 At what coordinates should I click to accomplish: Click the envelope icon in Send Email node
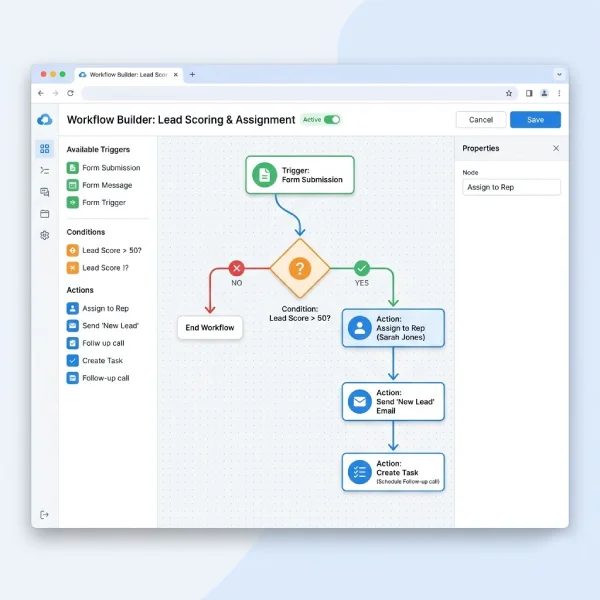tap(360, 401)
